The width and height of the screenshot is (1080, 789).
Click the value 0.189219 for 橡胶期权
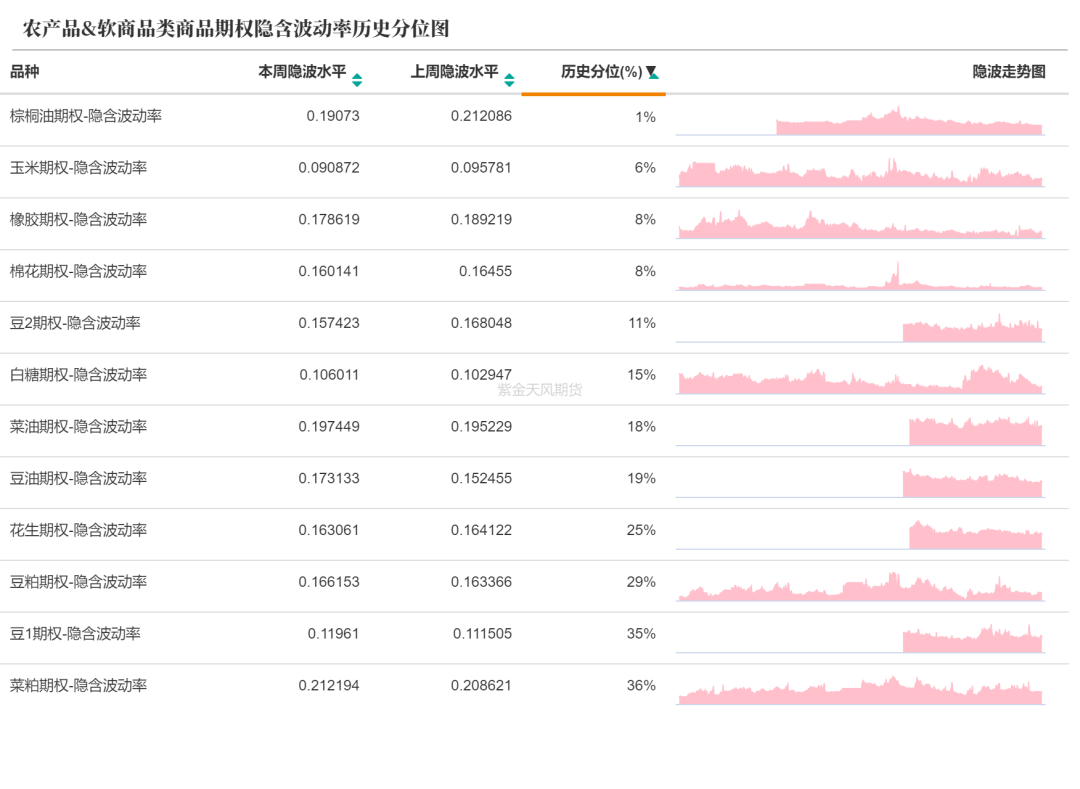(x=481, y=219)
